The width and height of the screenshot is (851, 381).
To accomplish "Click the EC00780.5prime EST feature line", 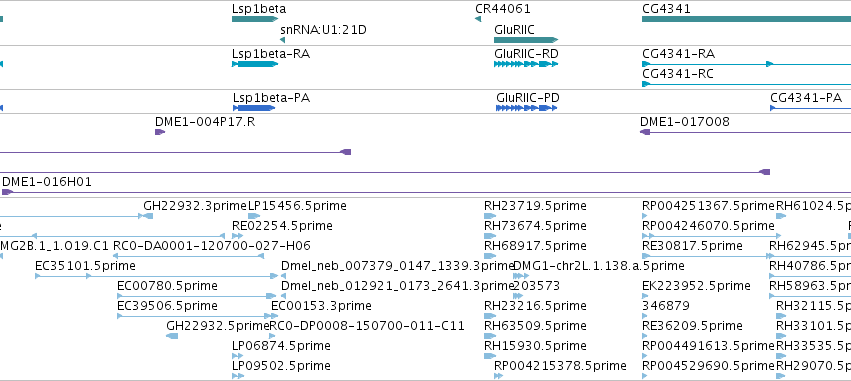I will (196, 296).
